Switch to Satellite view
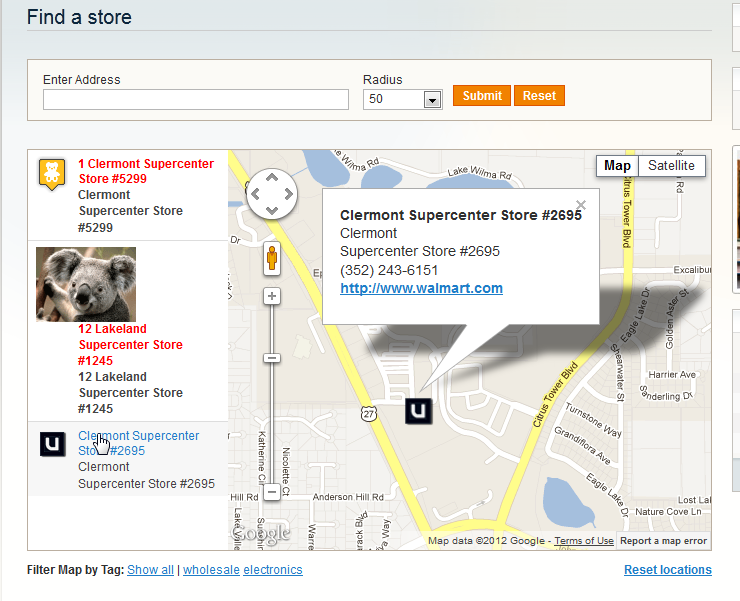Viewport: 740px width, 601px height. click(x=672, y=166)
